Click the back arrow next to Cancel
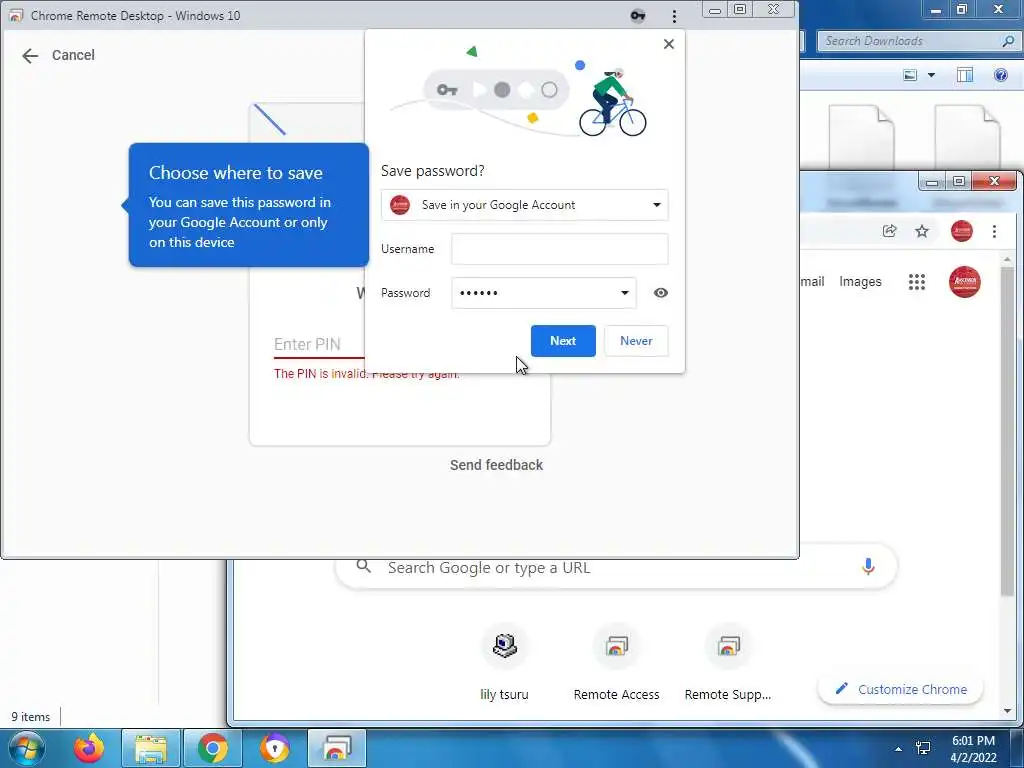 [30, 56]
